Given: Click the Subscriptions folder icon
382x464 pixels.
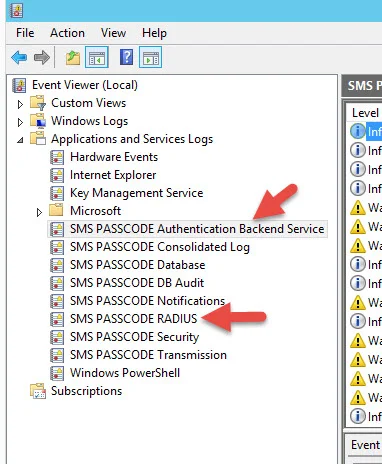Looking at the screenshot, I should coord(38,391).
